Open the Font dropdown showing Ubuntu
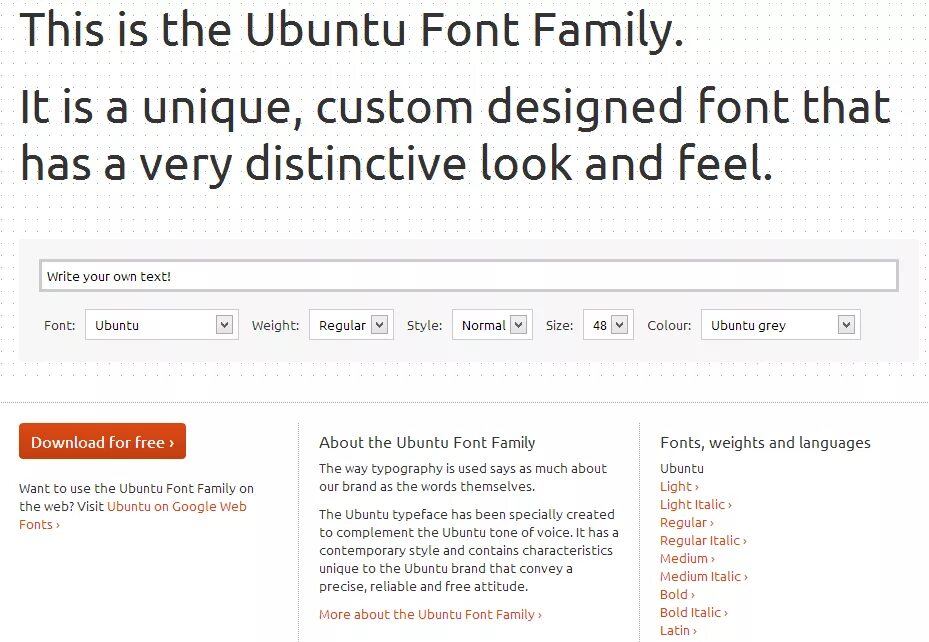 162,325
